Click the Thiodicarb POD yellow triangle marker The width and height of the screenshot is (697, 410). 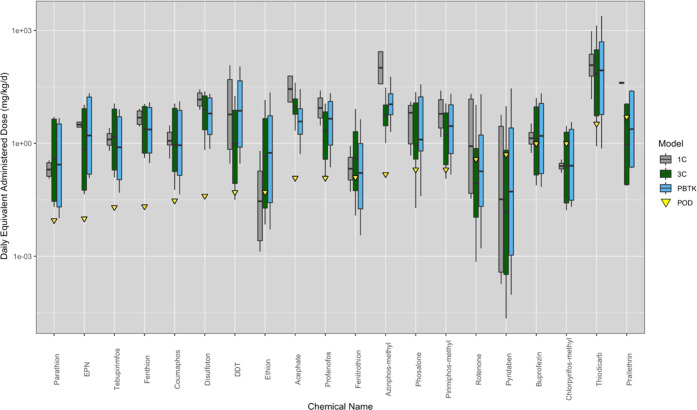(597, 124)
